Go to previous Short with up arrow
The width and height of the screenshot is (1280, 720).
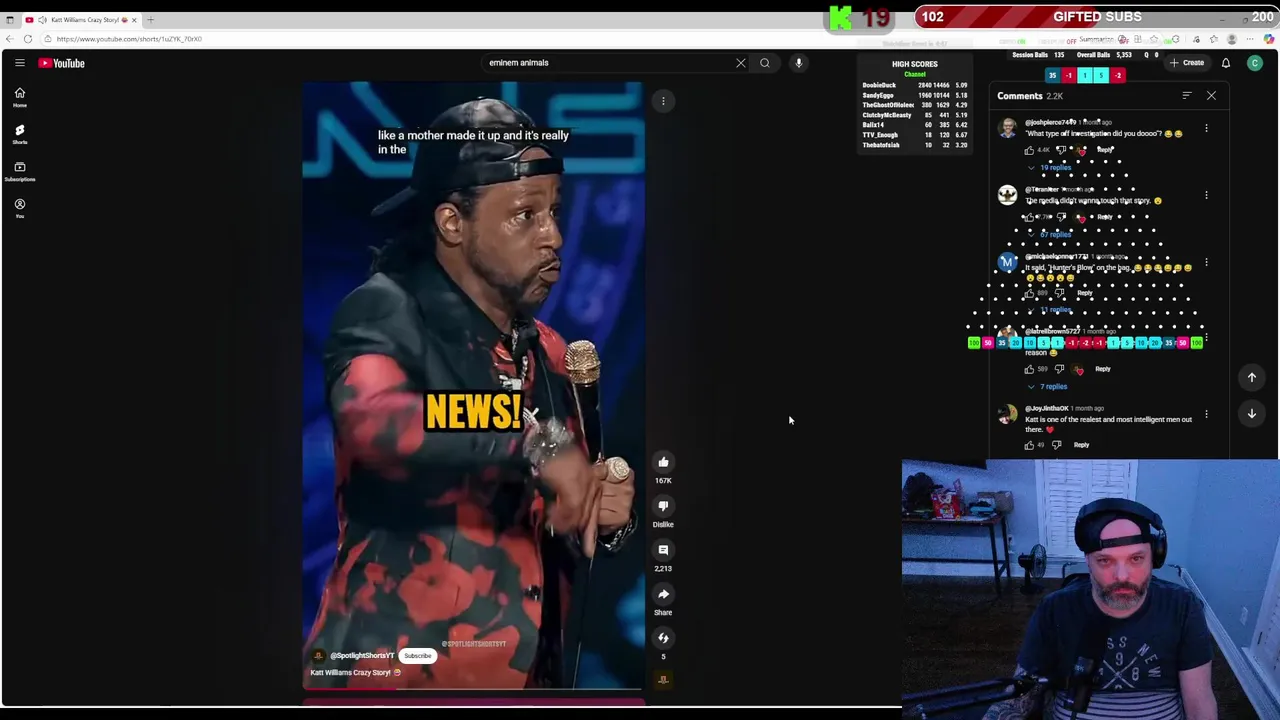[1252, 377]
